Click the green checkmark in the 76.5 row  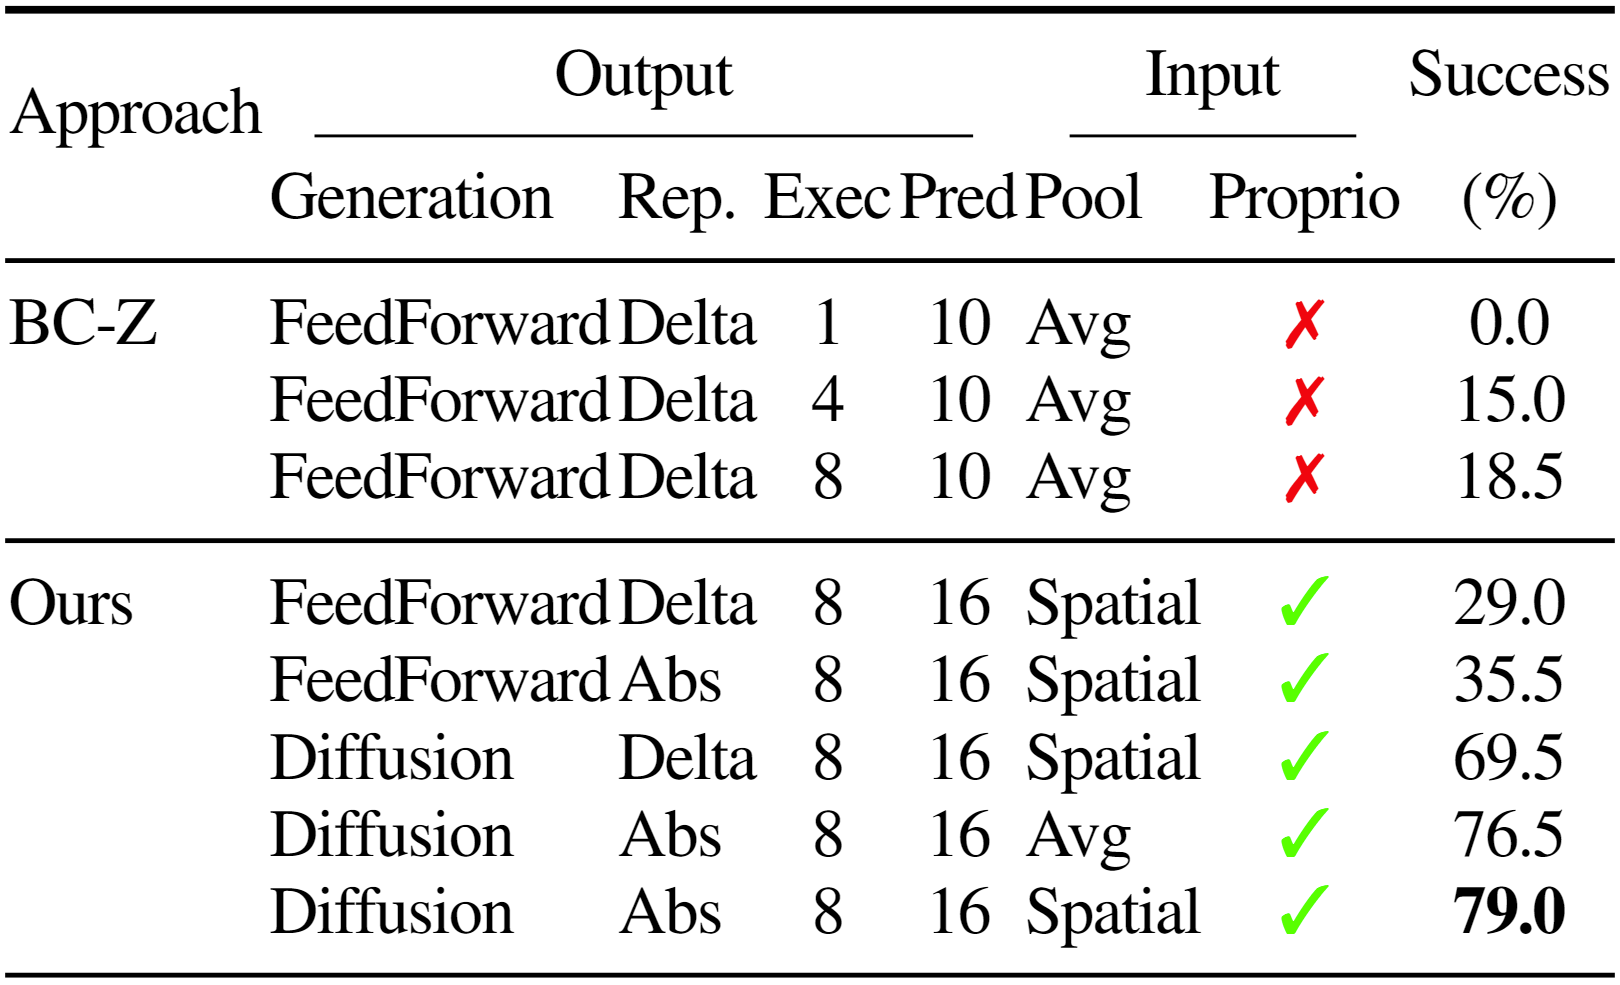tap(1305, 834)
